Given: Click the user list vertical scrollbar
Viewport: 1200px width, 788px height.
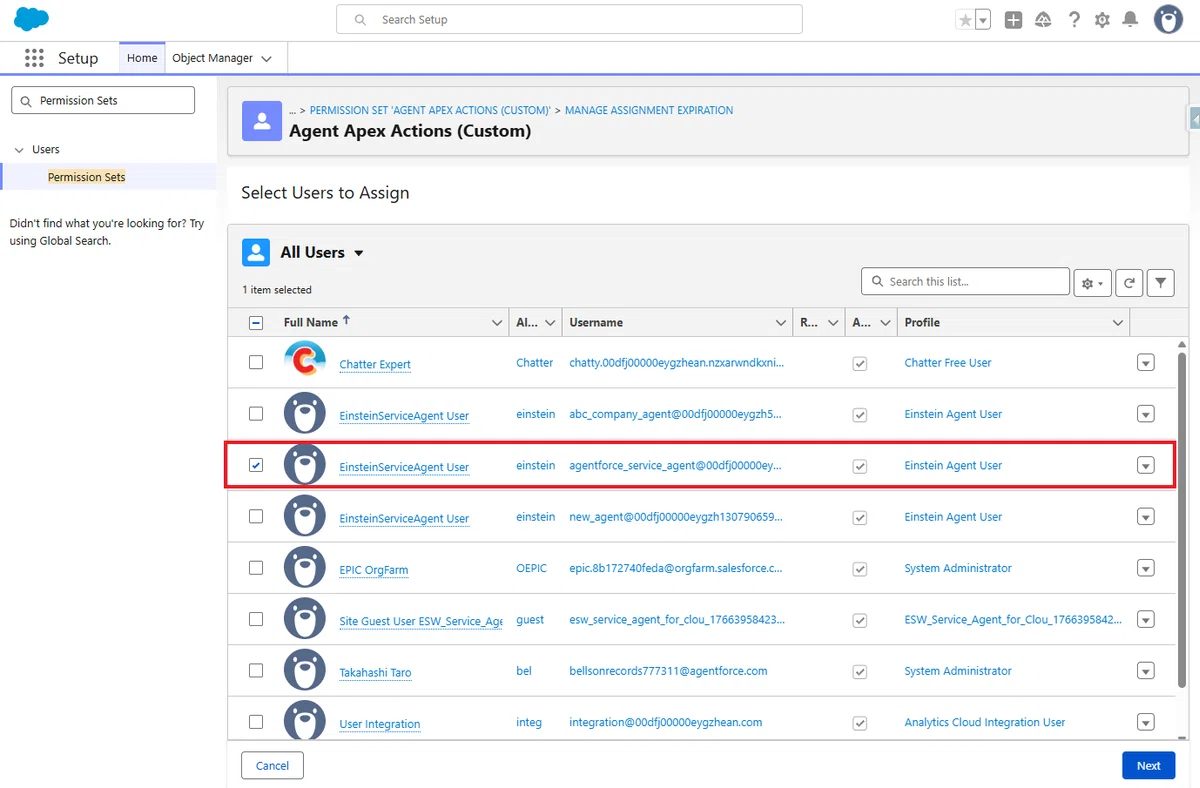Looking at the screenshot, I should click(1181, 520).
